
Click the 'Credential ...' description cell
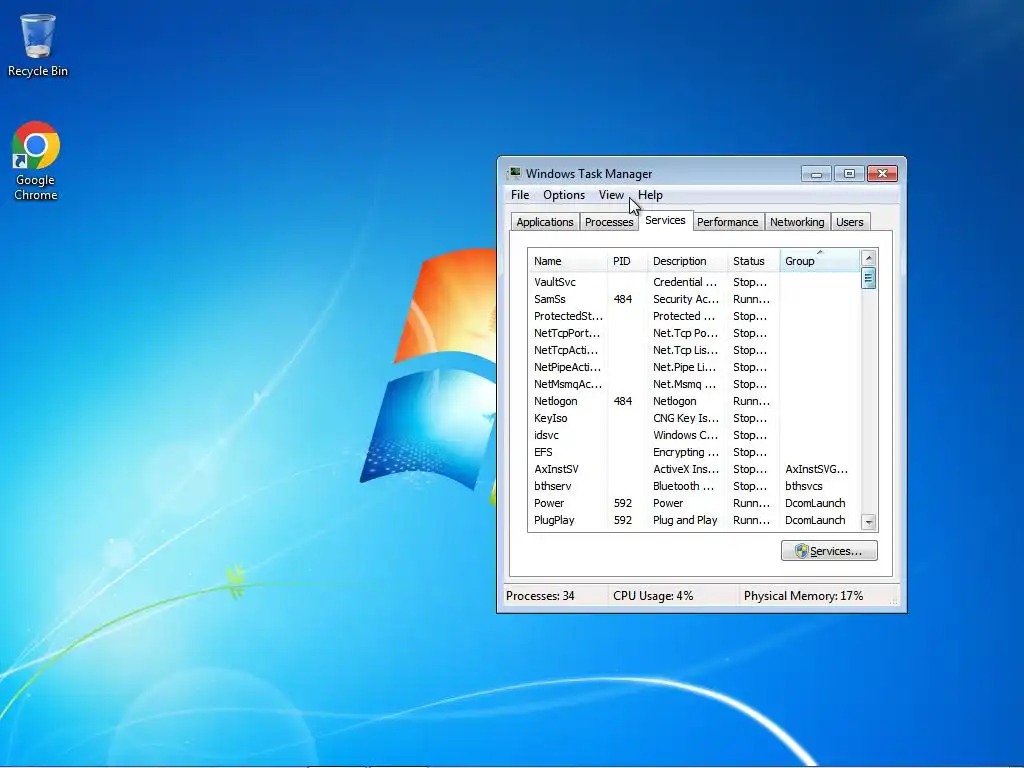pyautogui.click(x=685, y=282)
